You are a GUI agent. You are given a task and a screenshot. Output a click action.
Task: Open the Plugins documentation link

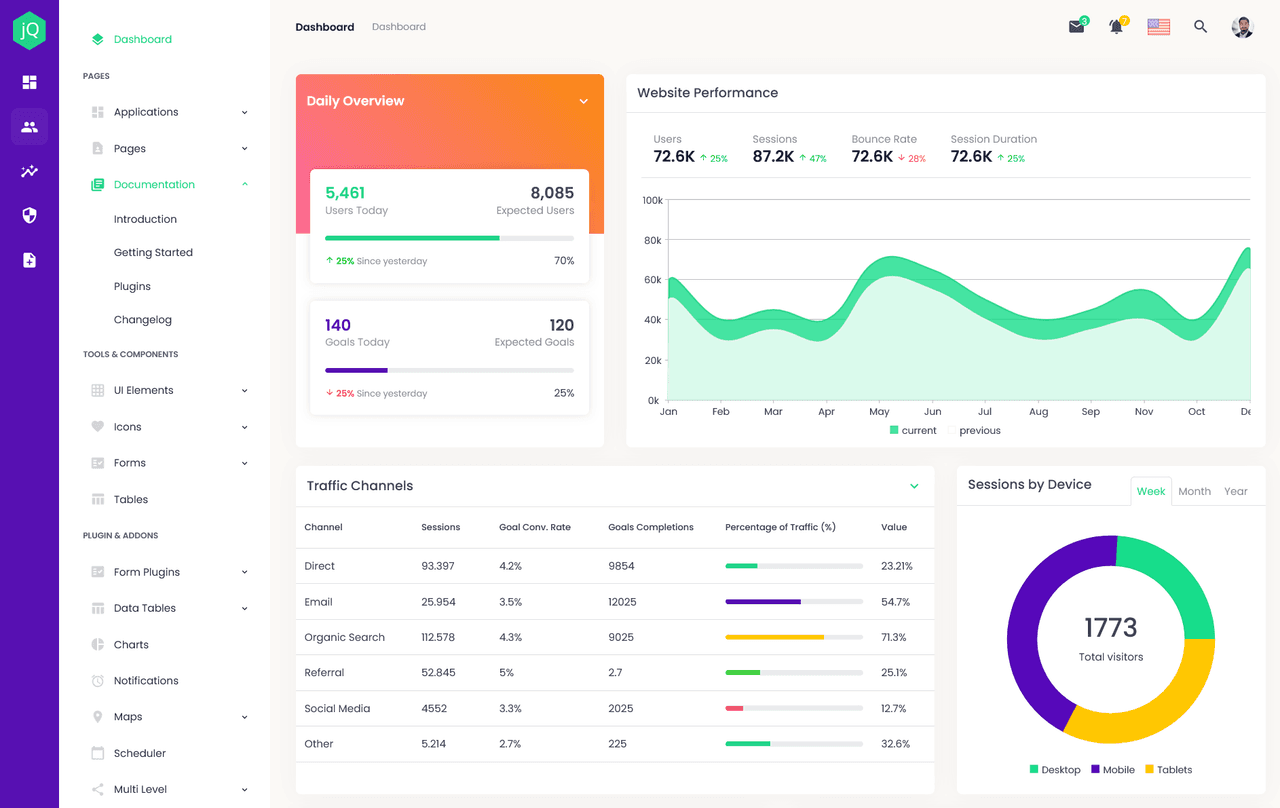pyautogui.click(x=132, y=286)
